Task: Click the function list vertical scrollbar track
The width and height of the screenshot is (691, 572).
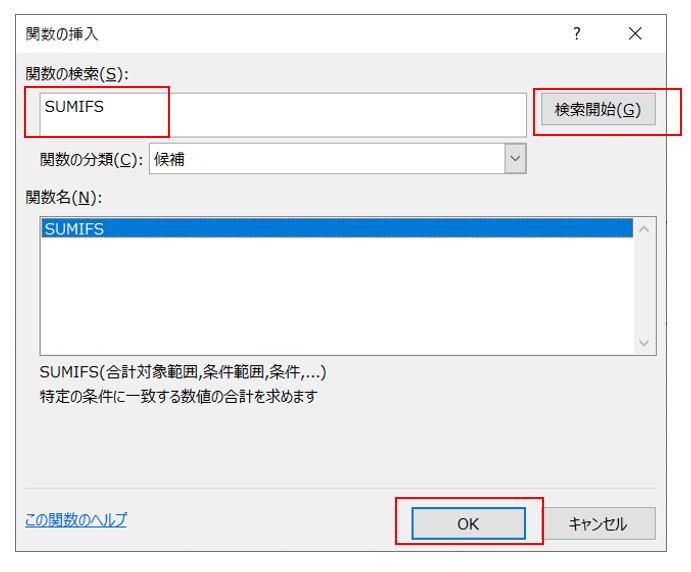Action: pos(644,286)
